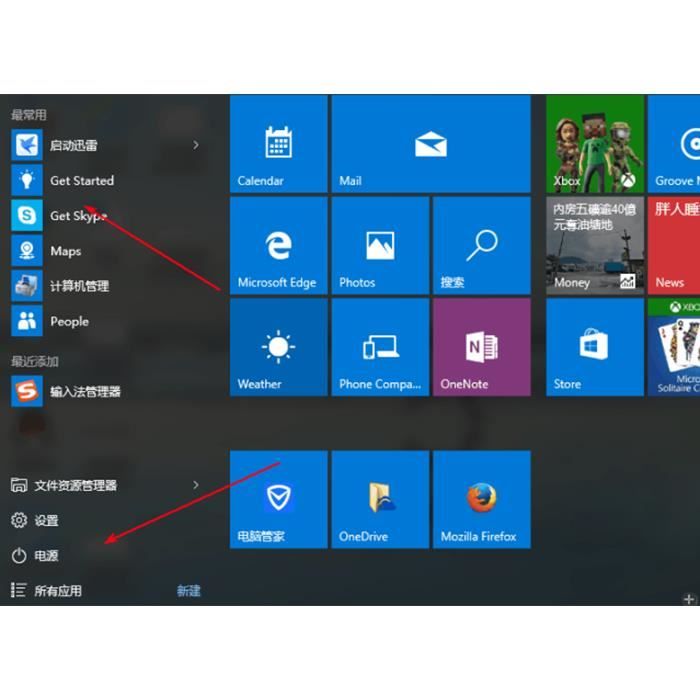
Task: Click the Money news thumbnail tile
Action: click(x=594, y=245)
